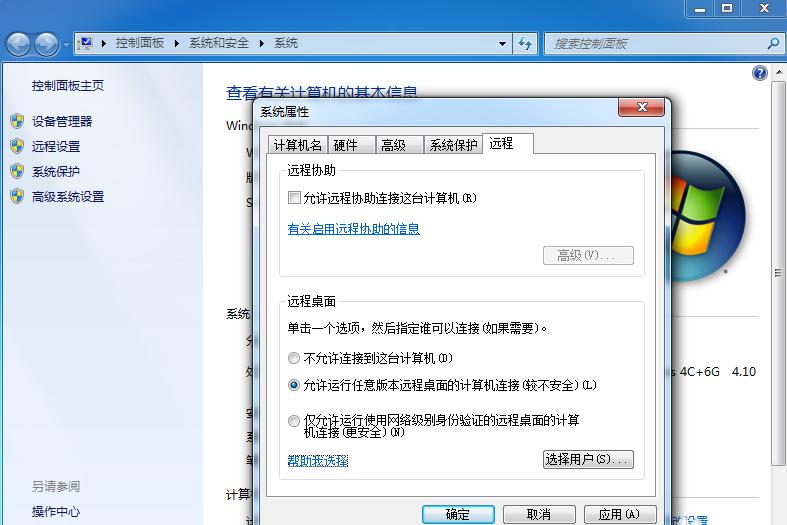This screenshot has height=525, width=787.
Task: Minimize the control panel window
Action: [700, 8]
